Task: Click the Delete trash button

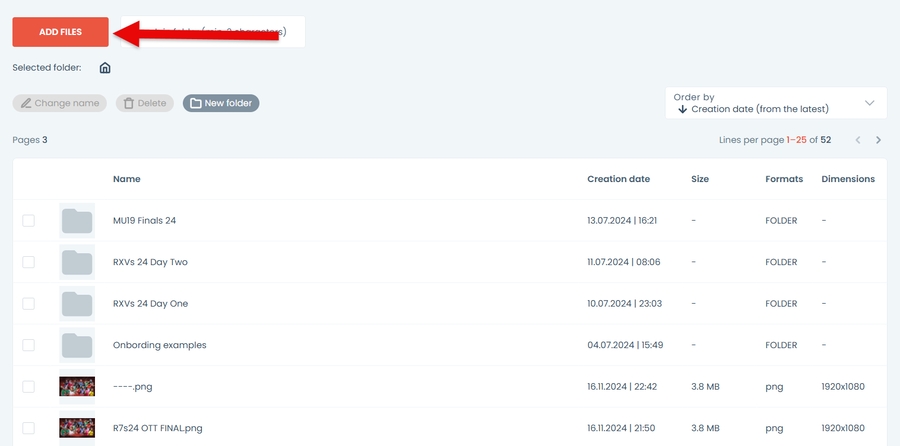Action: point(144,103)
